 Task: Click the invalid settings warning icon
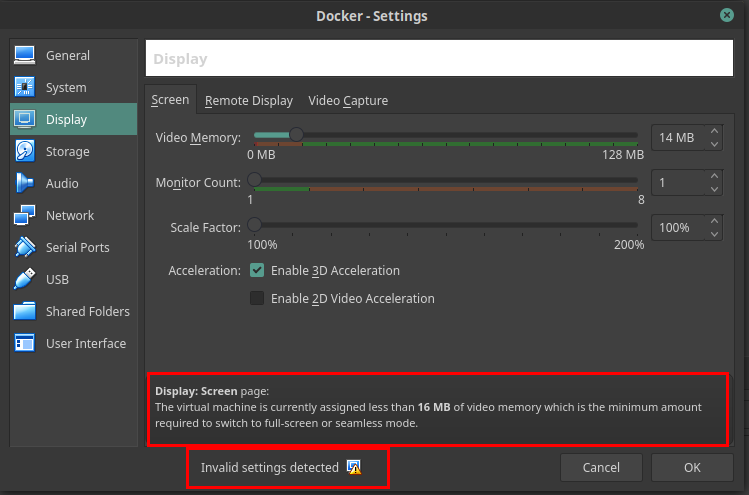coord(354,467)
